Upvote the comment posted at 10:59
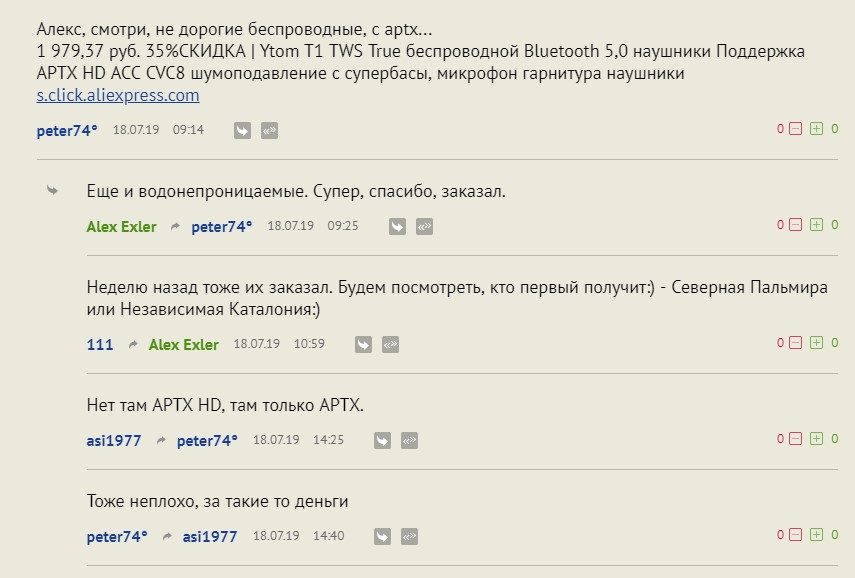This screenshot has width=855, height=578. pos(816,343)
